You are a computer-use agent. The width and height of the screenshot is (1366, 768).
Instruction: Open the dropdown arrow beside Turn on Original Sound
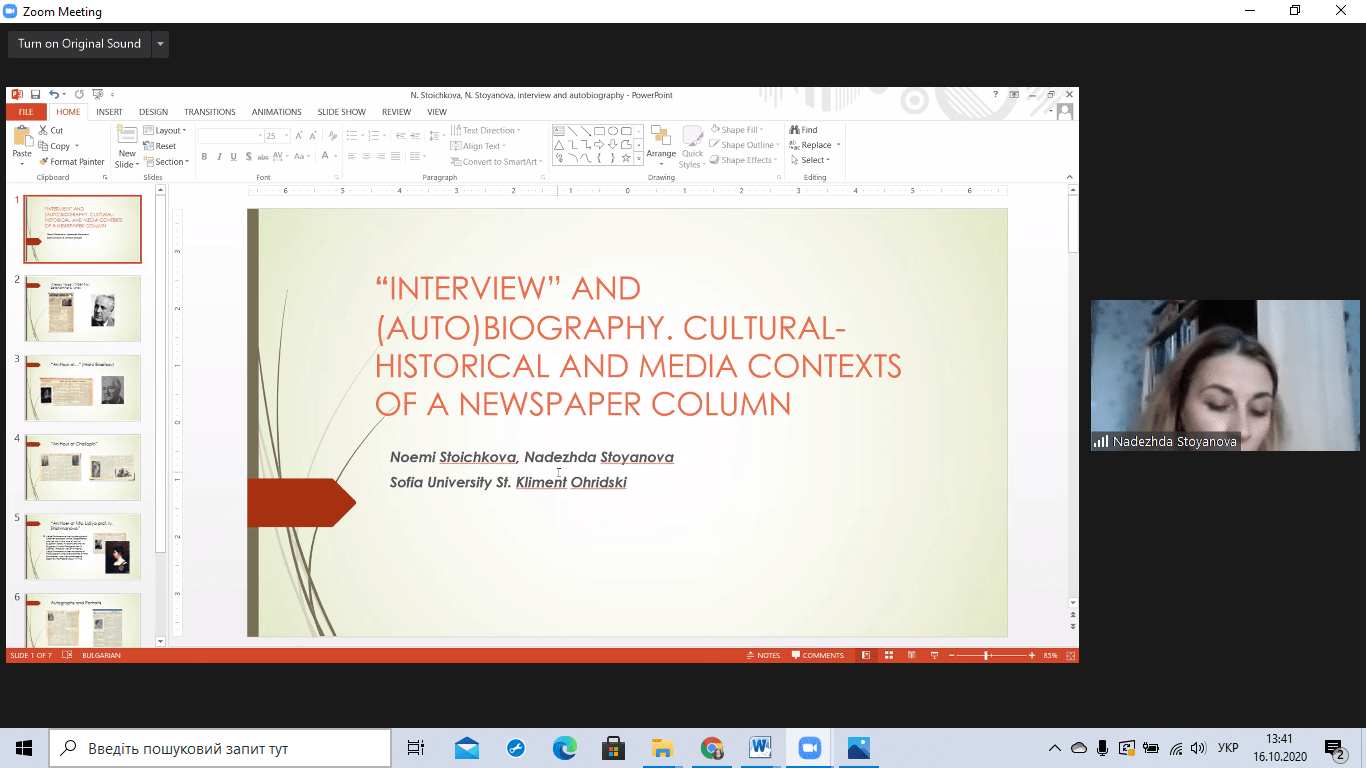pyautogui.click(x=160, y=44)
